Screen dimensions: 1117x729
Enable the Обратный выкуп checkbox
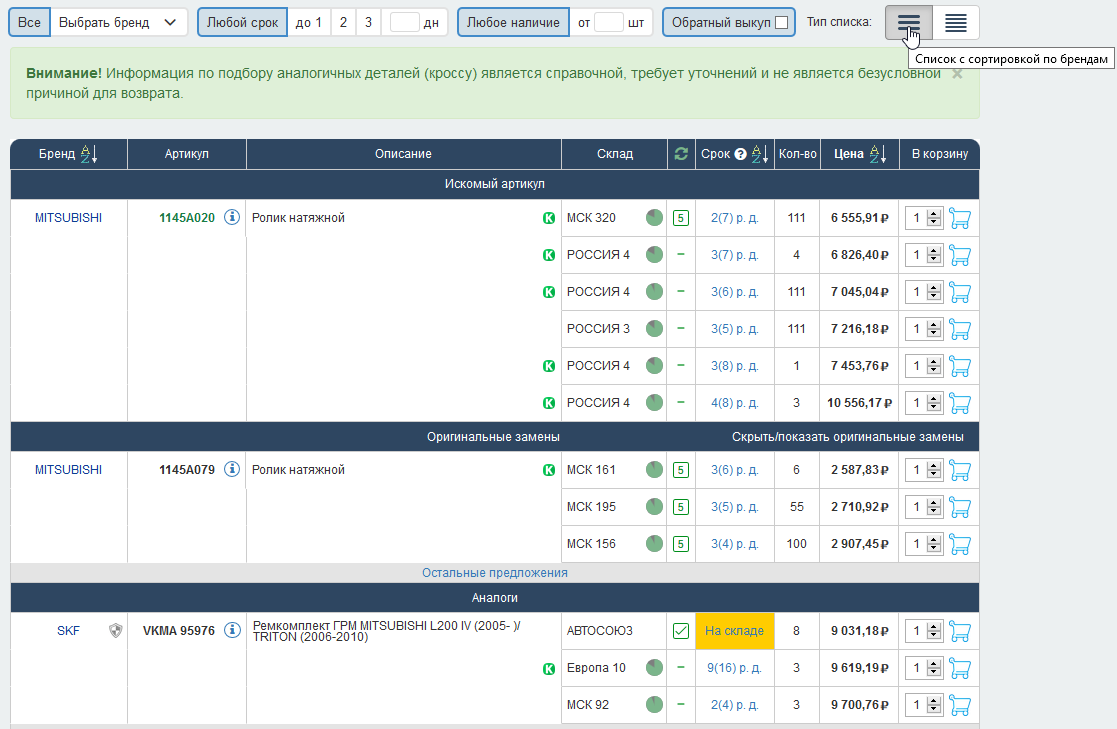pyautogui.click(x=781, y=22)
